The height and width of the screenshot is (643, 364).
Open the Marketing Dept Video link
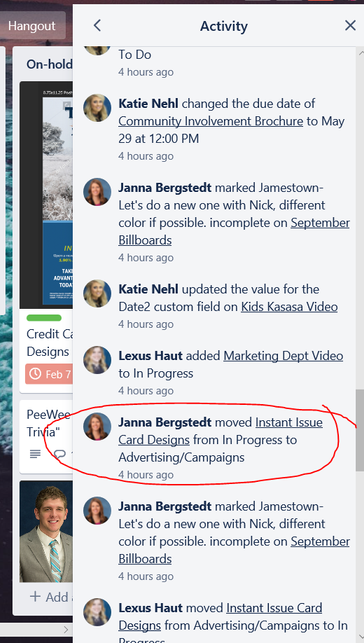[x=283, y=356]
